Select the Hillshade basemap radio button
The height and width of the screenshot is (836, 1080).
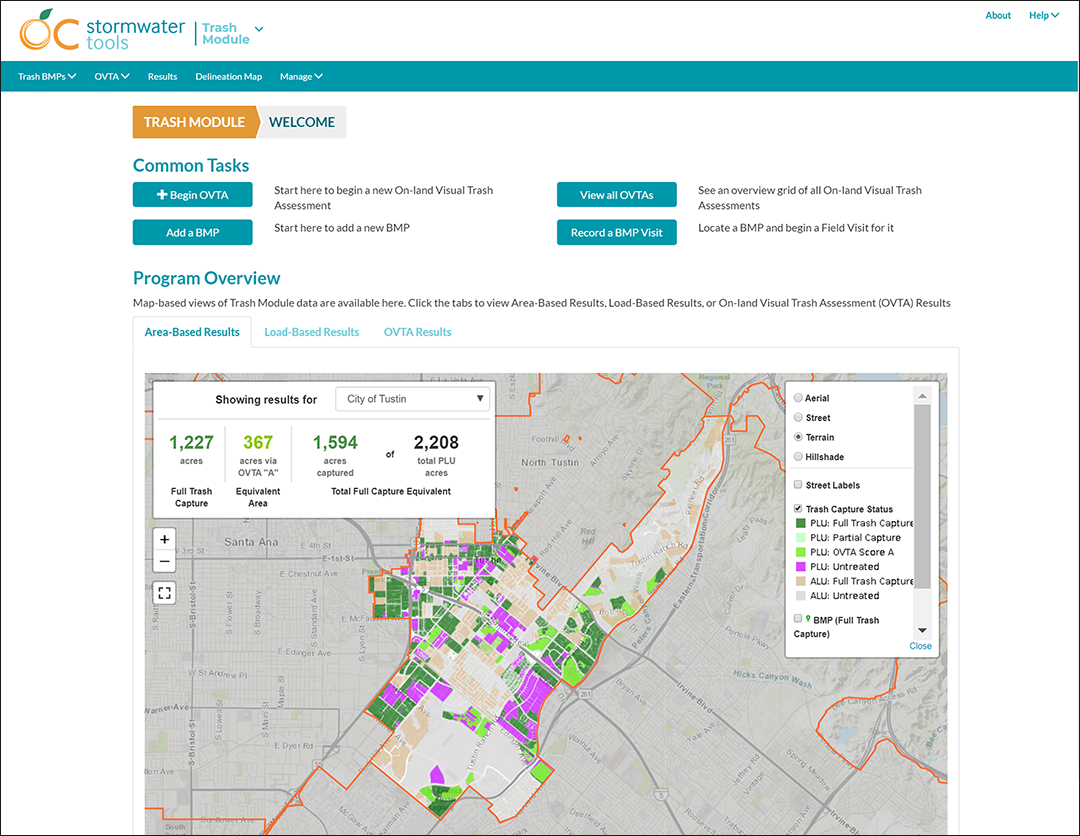coord(798,456)
